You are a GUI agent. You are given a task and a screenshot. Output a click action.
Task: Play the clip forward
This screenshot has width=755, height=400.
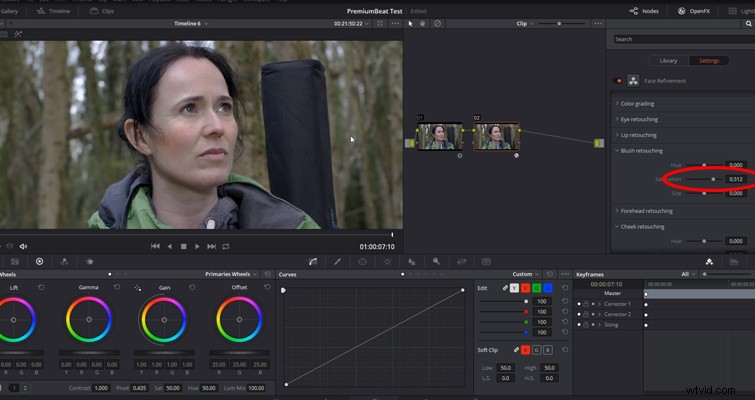tap(197, 246)
